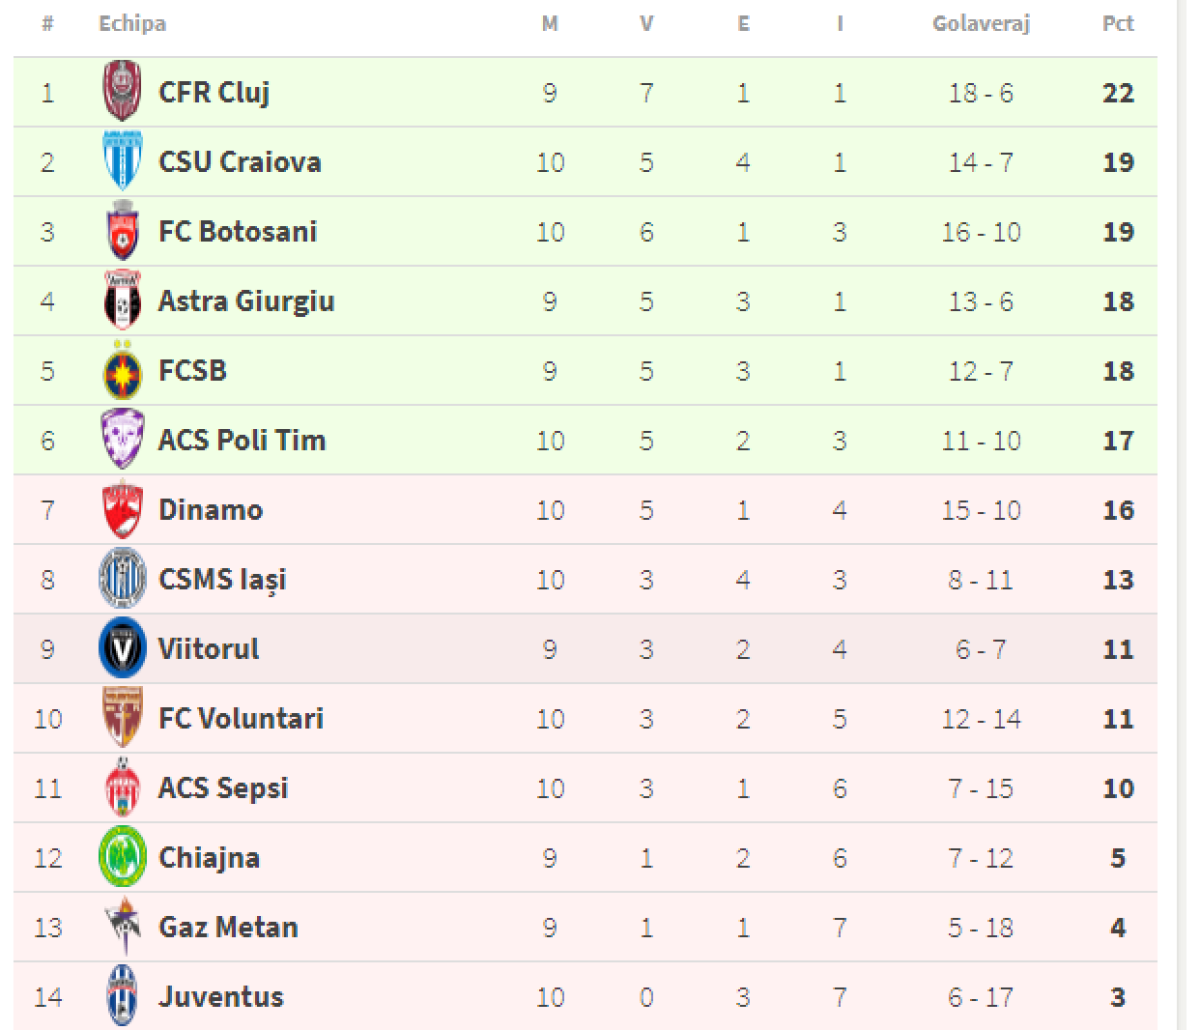Open the Juventus team link
The height and width of the screenshot is (1030, 1200).
tap(220, 997)
